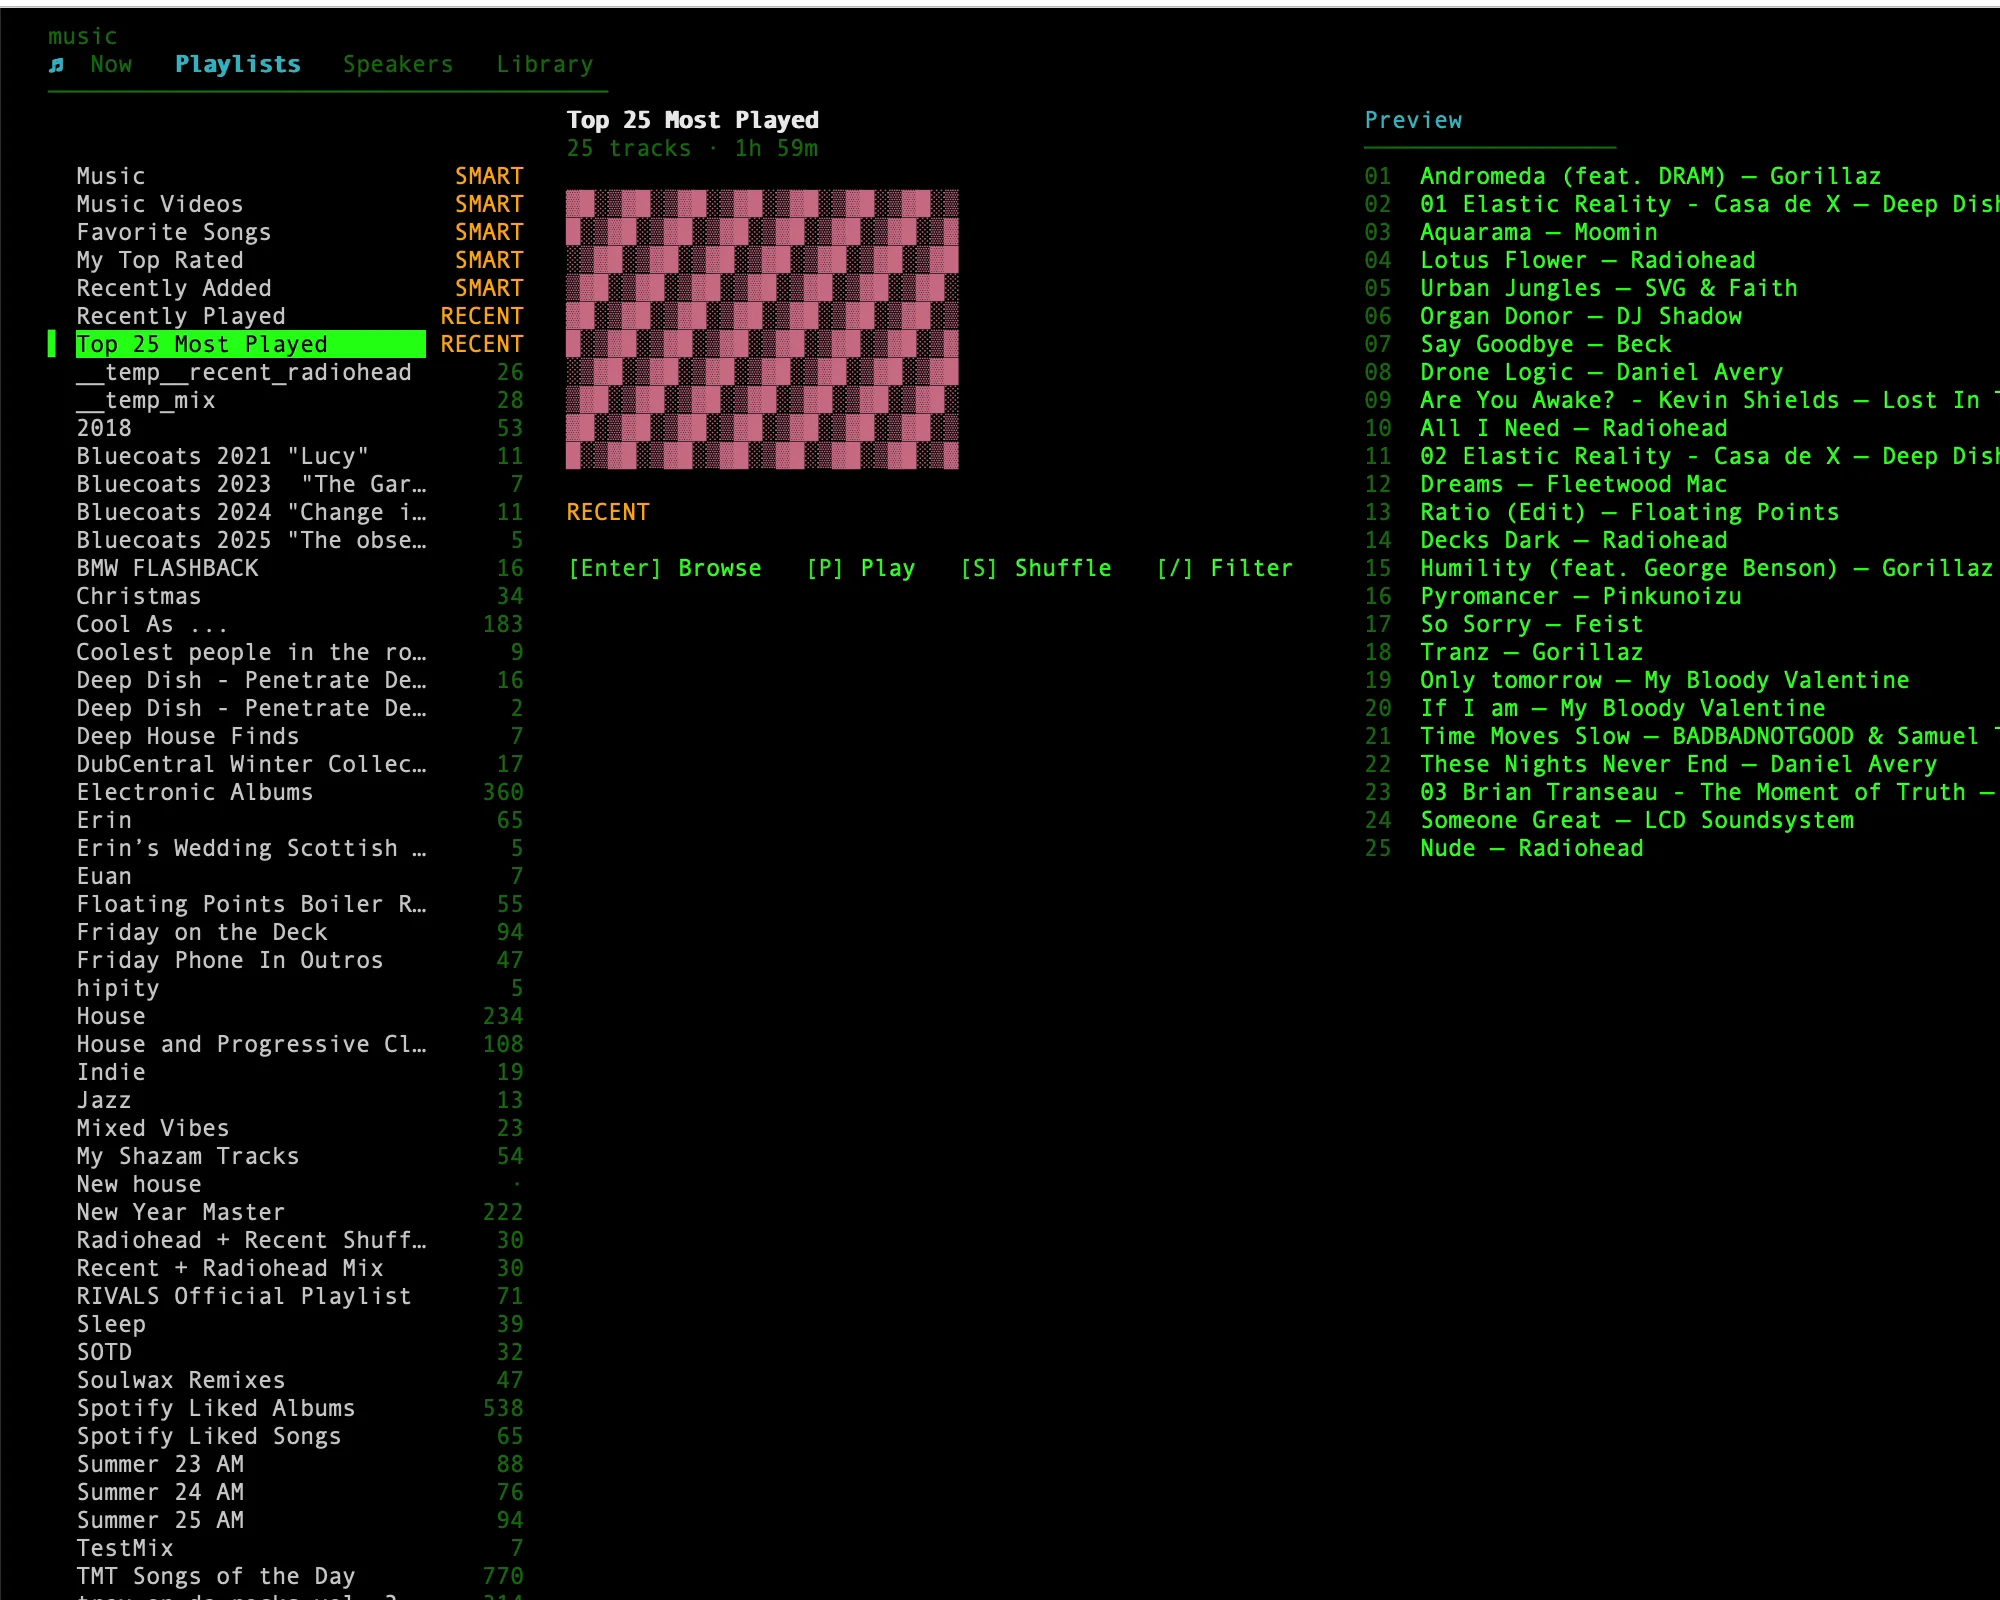
Task: Select Bluecoats 2021 "Lucy" playlist
Action: pos(300,456)
